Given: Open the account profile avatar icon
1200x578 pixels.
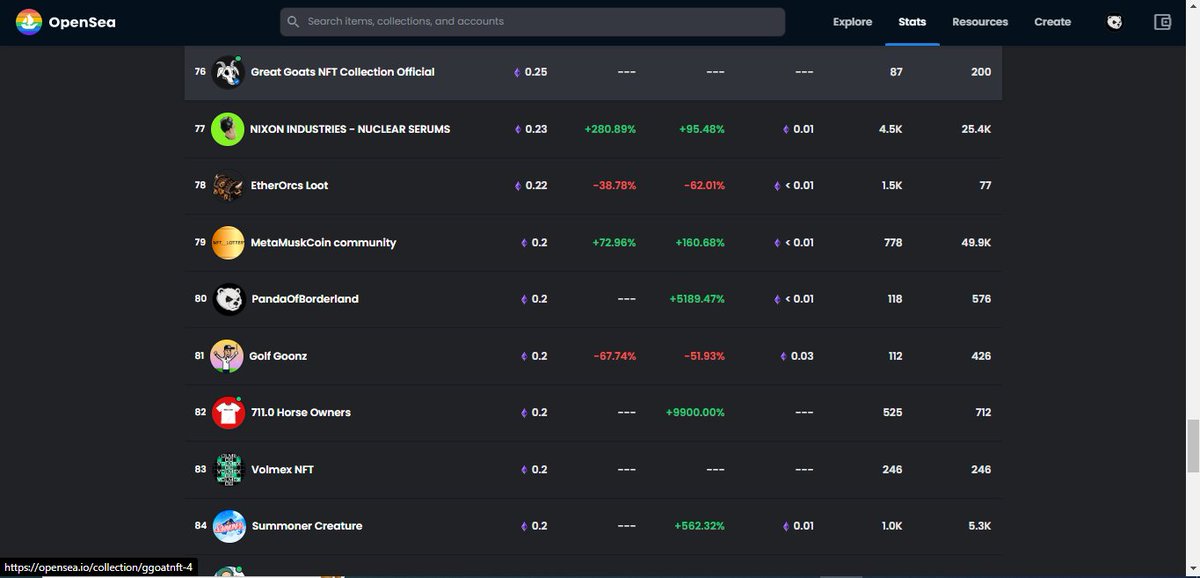Looking at the screenshot, I should pos(1114,22).
